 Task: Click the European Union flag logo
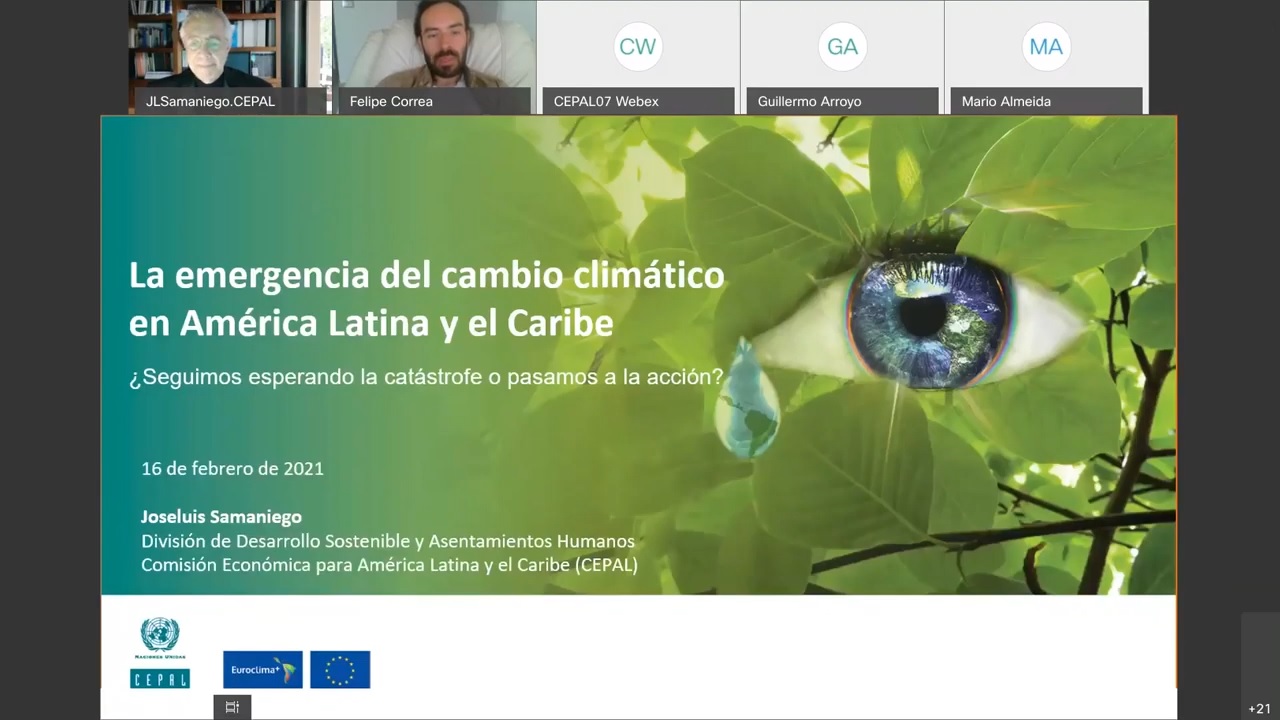click(340, 669)
